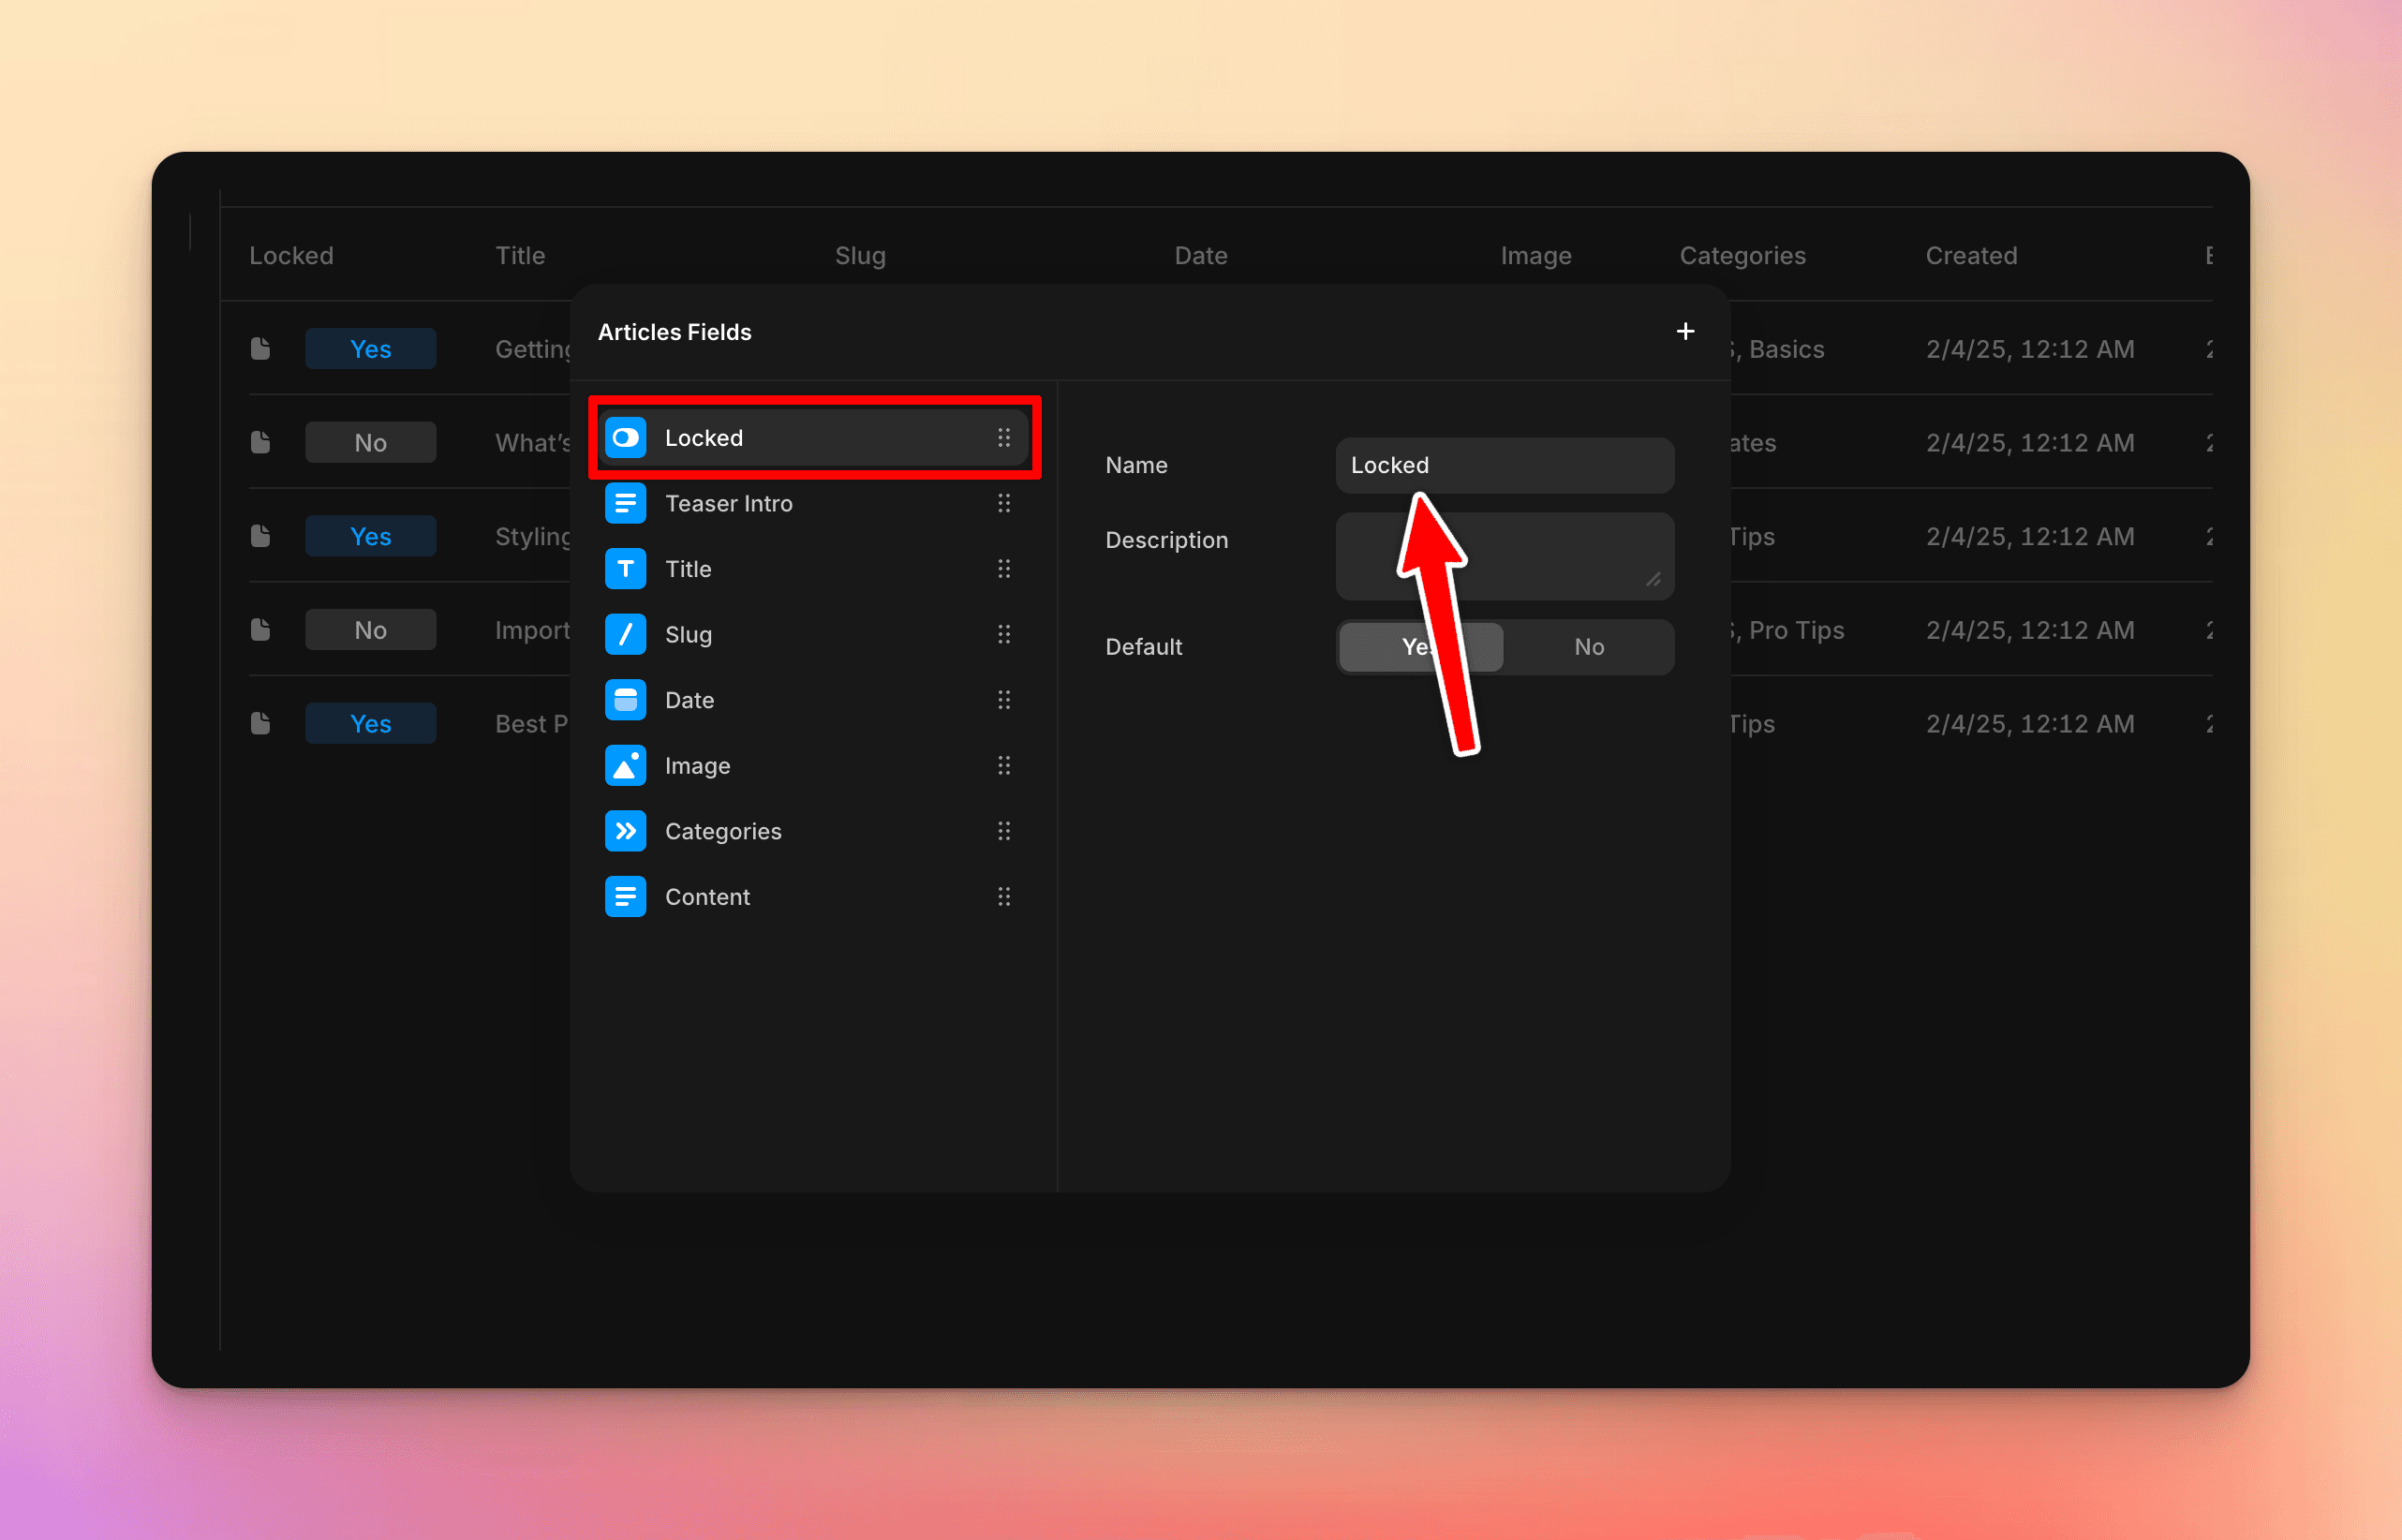Click the Slug column header
Image resolution: width=2402 pixels, height=1540 pixels.
coord(859,255)
